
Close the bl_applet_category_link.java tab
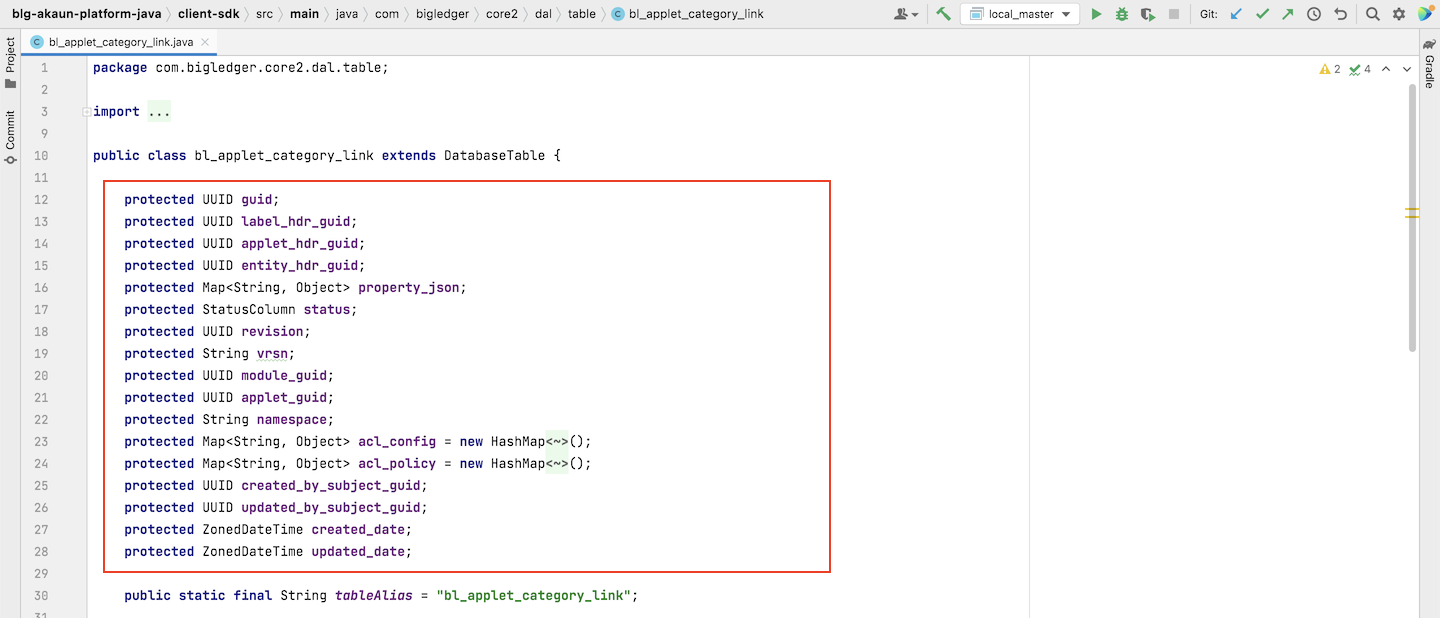[x=206, y=42]
